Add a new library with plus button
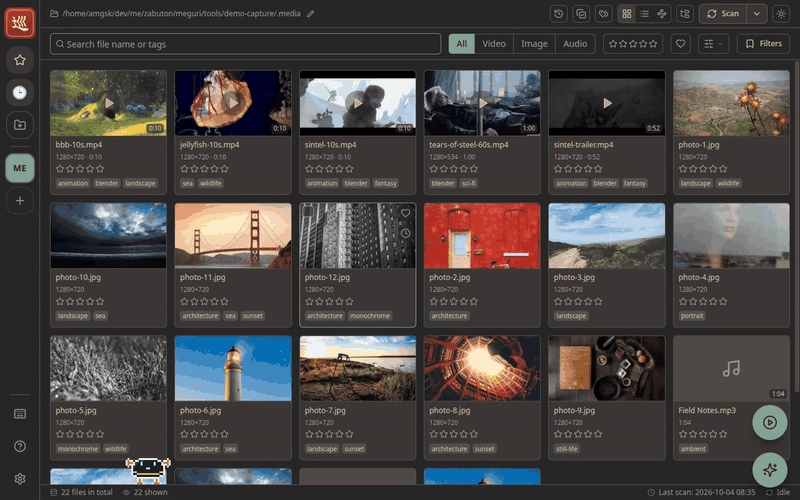 coord(20,201)
